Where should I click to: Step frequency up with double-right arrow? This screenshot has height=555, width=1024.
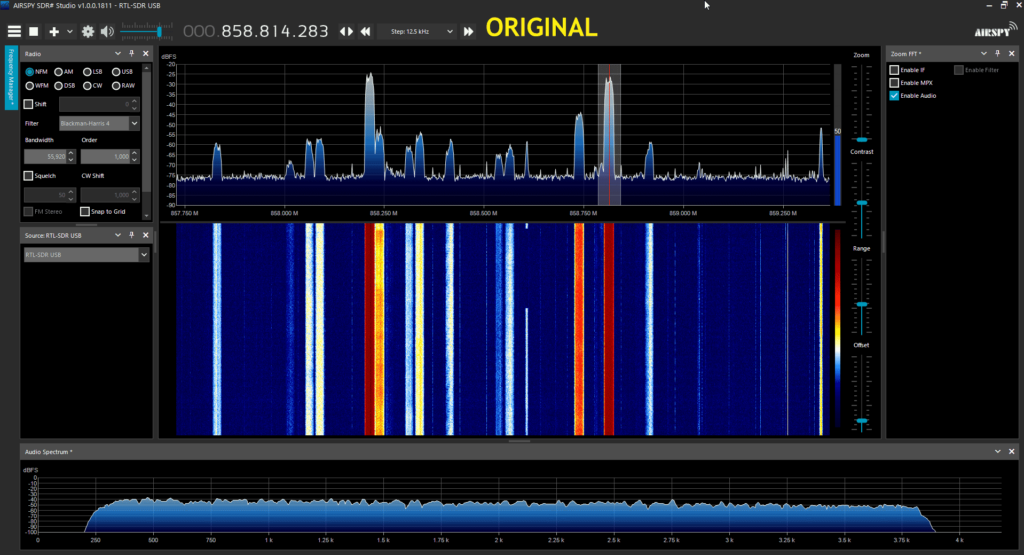pyautogui.click(x=468, y=31)
